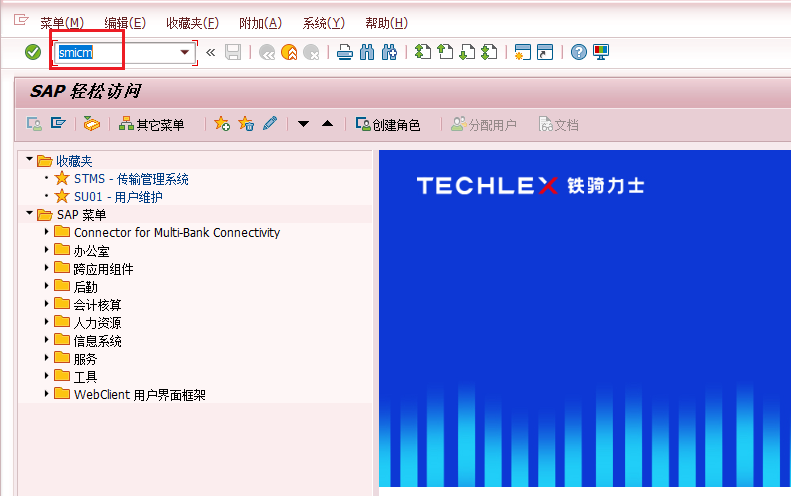Viewport: 791px width, 496px height.
Task: Click the orange Exit icon
Action: pyautogui.click(x=289, y=52)
